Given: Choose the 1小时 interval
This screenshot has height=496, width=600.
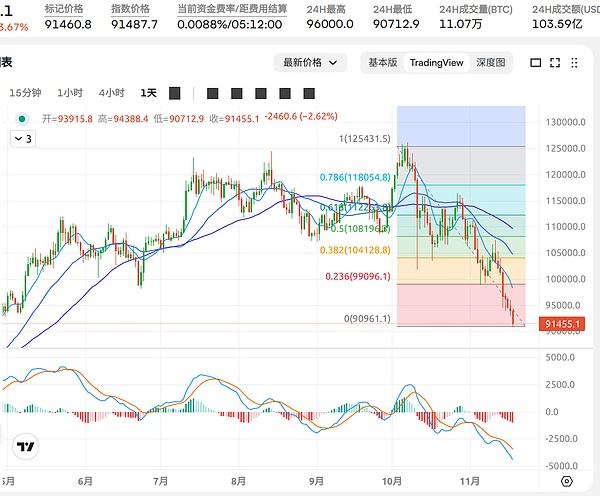Looking at the screenshot, I should (70, 93).
